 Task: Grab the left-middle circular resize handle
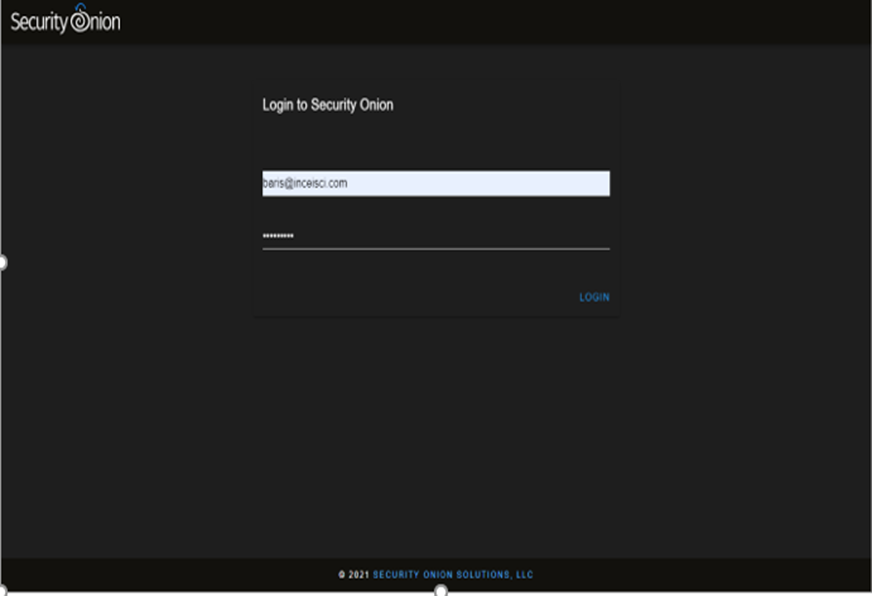click(x=2, y=262)
